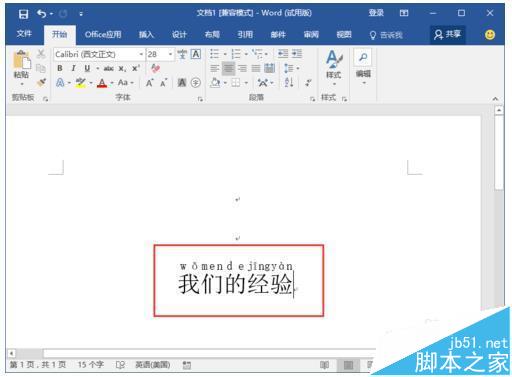Switch to the 引用 tab
The image size is (512, 377).
pos(245,34)
